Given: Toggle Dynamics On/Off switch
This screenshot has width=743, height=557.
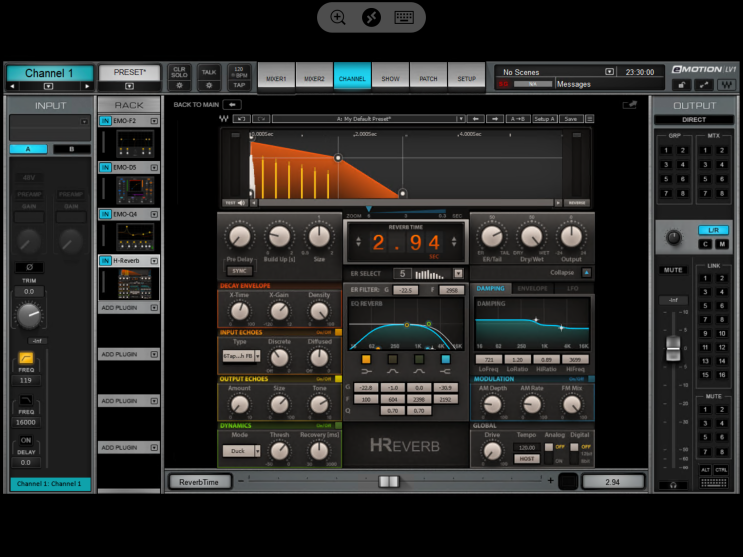Looking at the screenshot, I should (338, 425).
